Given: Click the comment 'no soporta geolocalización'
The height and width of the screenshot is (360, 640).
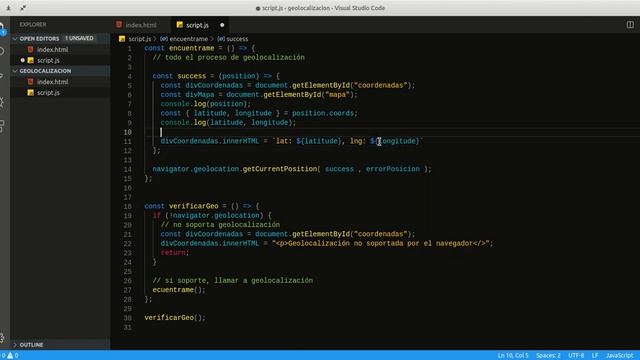Looking at the screenshot, I should pyautogui.click(x=220, y=225).
